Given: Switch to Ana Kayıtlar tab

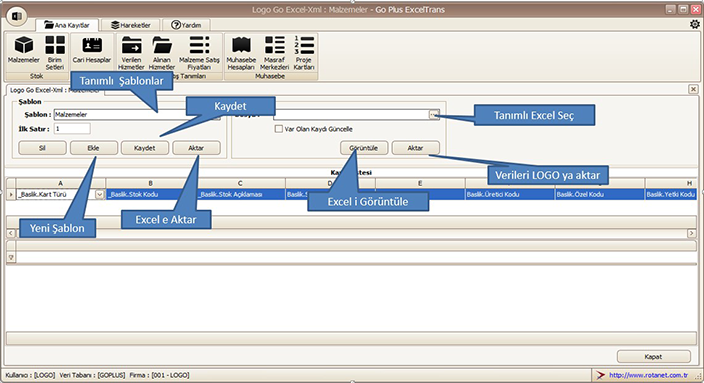Looking at the screenshot, I should tap(67, 25).
